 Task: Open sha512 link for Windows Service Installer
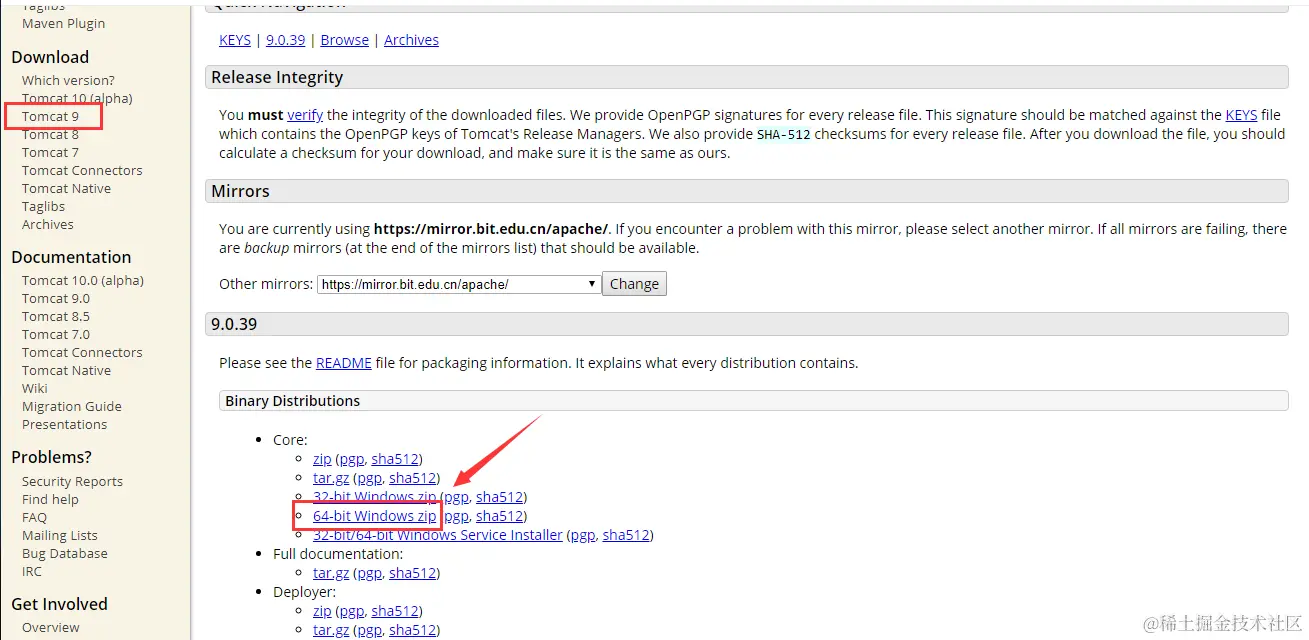[625, 535]
